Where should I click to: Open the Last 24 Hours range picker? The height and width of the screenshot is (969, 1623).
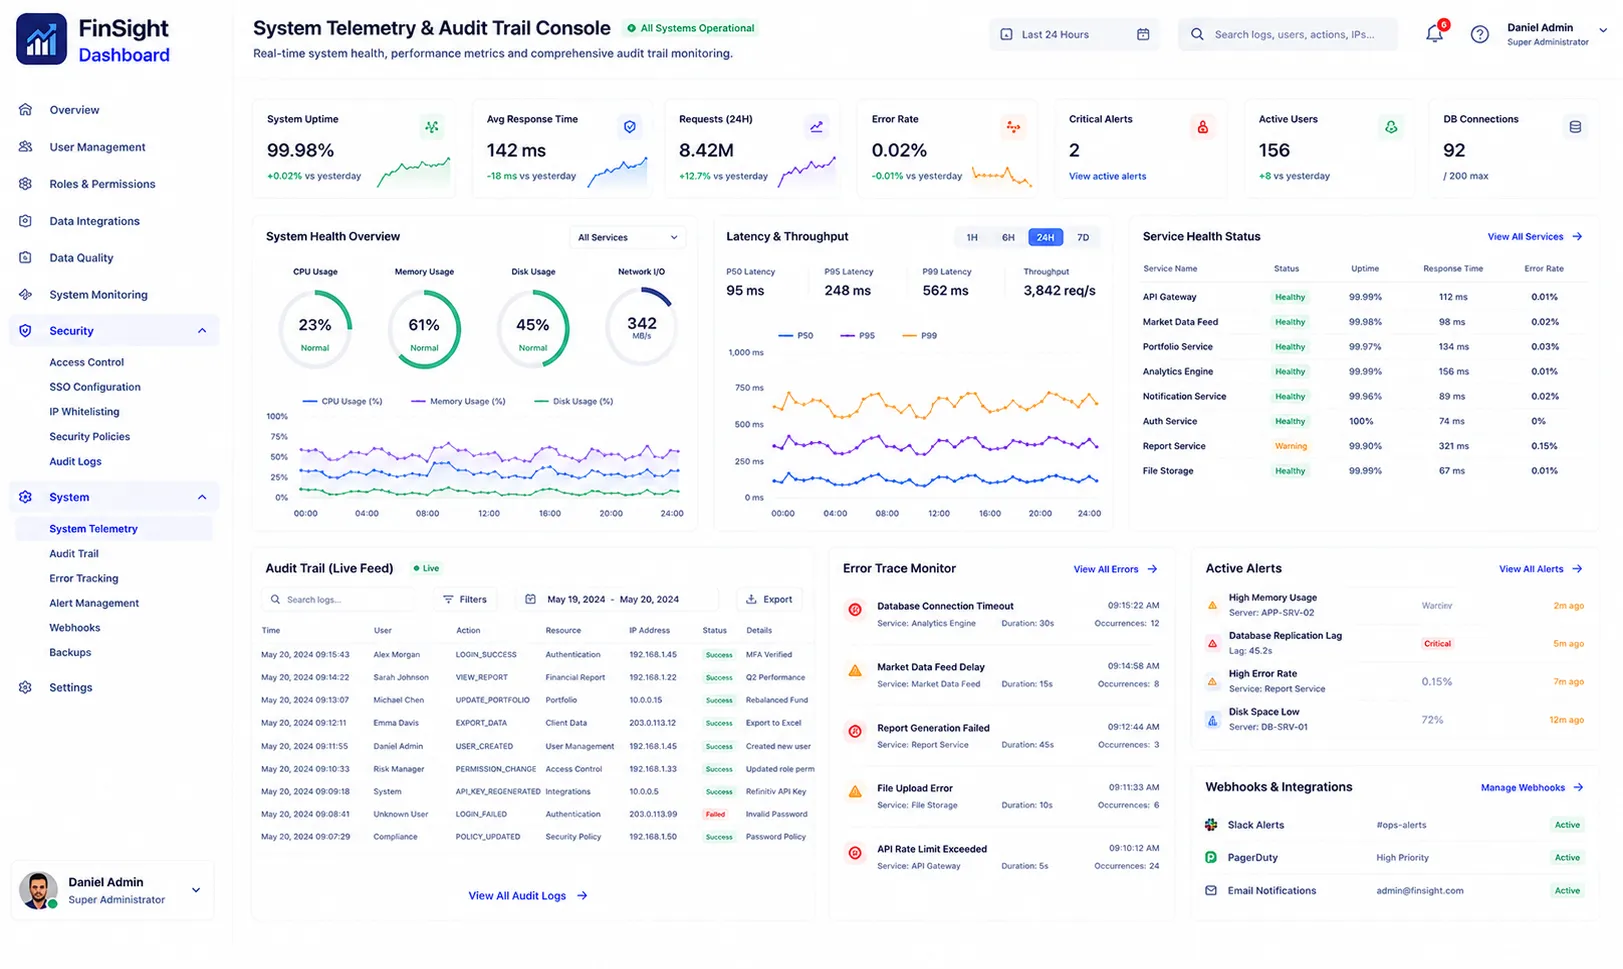(1074, 34)
